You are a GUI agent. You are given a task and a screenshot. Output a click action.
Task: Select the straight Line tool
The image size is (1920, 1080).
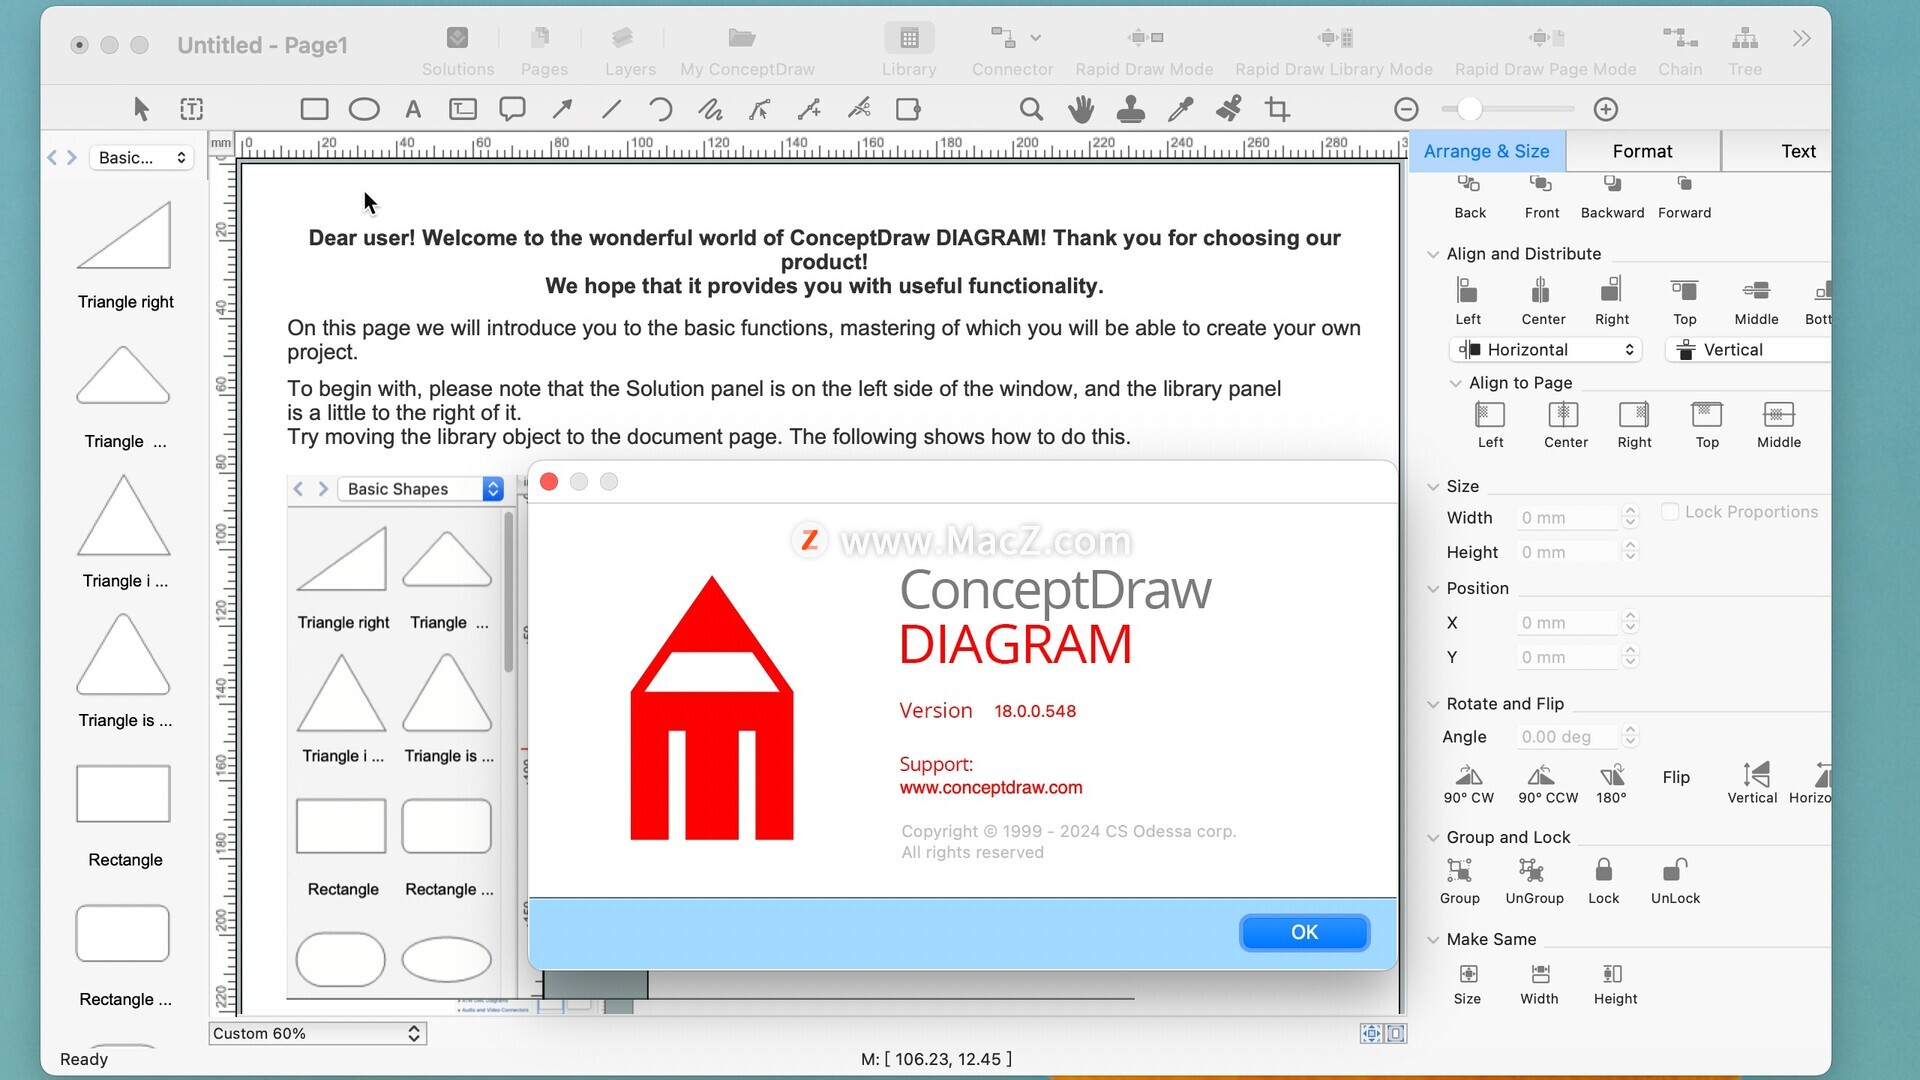611,109
